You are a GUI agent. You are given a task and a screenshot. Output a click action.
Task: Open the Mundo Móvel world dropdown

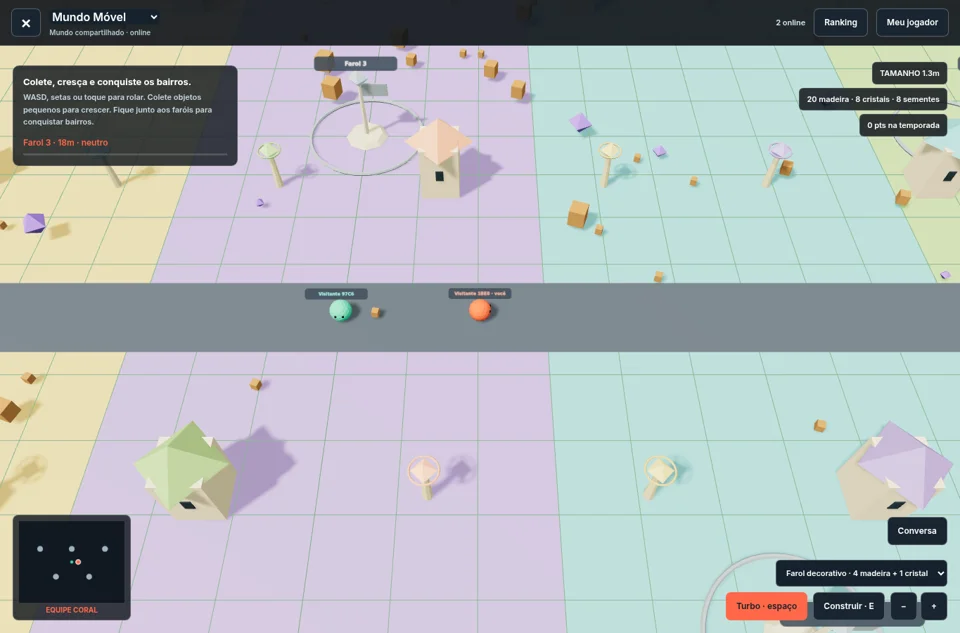pyautogui.click(x=105, y=17)
